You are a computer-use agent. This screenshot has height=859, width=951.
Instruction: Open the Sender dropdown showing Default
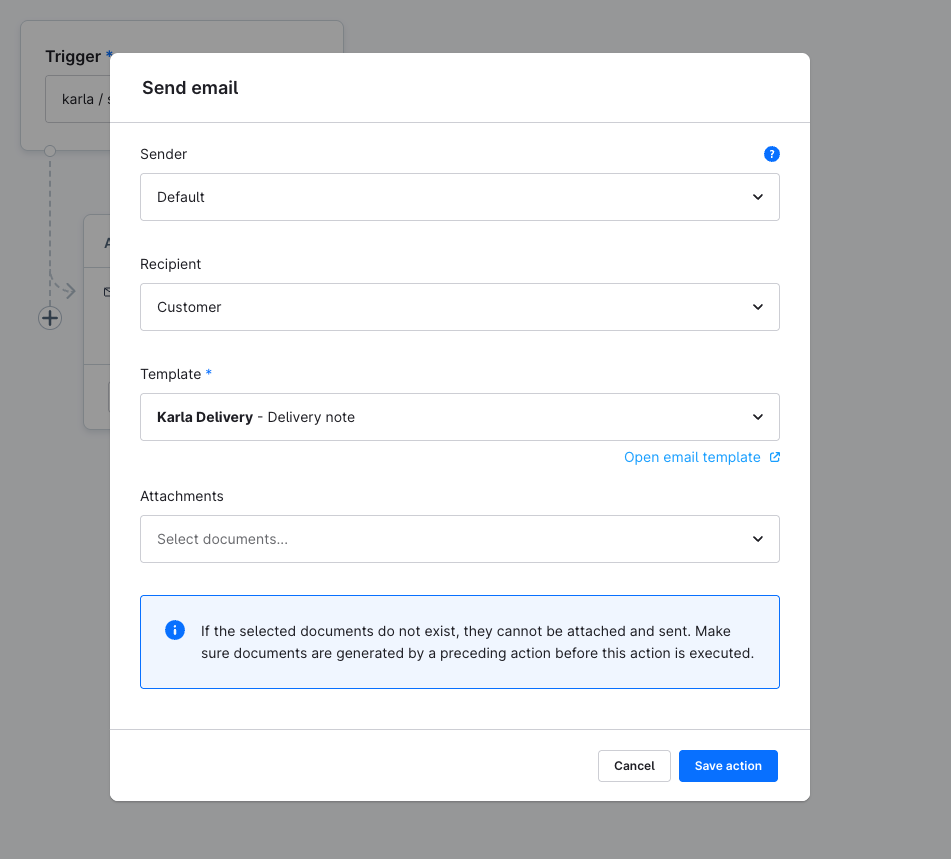pos(460,197)
